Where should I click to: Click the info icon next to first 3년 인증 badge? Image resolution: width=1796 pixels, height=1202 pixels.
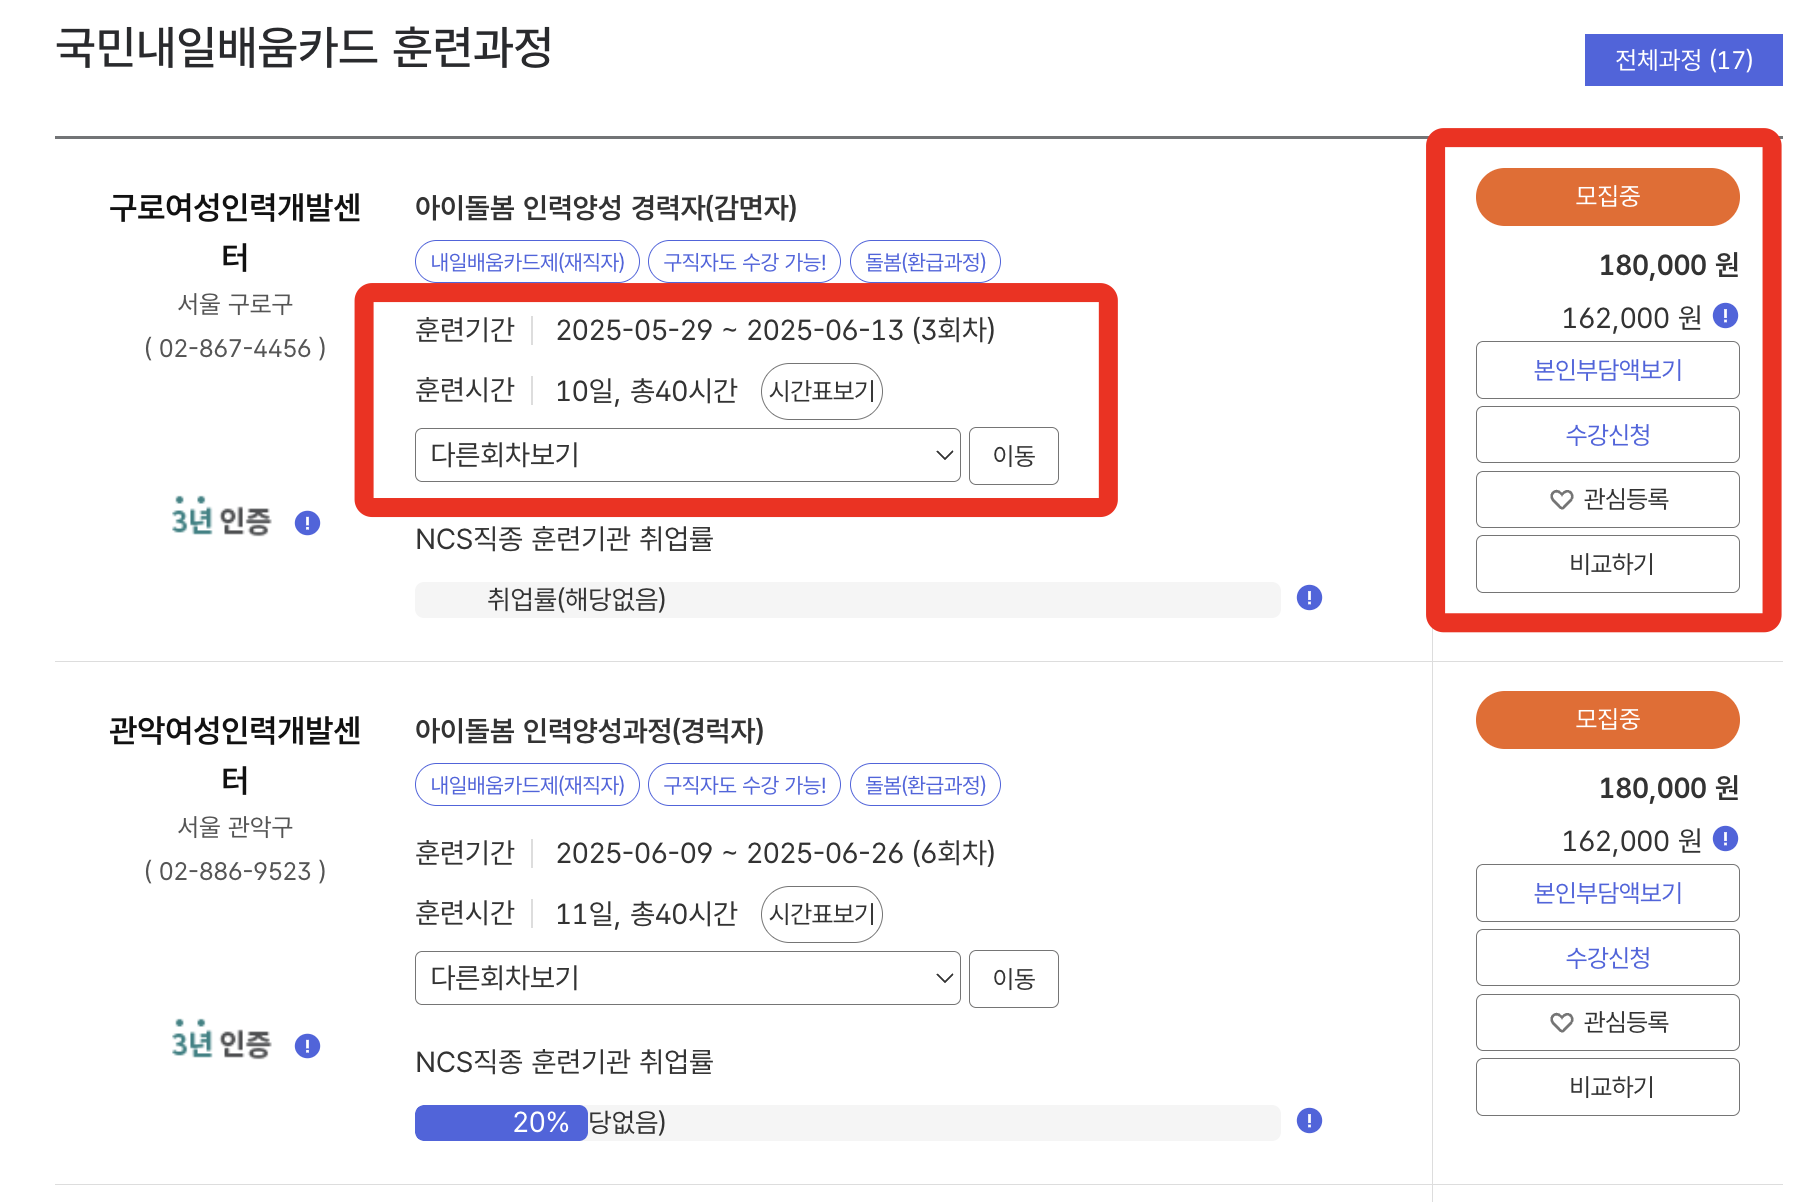click(307, 523)
